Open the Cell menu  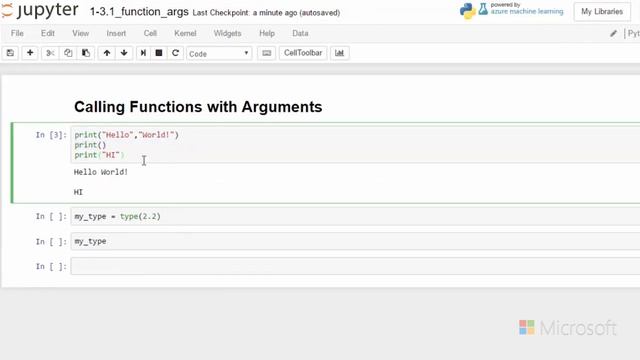pyautogui.click(x=150, y=33)
